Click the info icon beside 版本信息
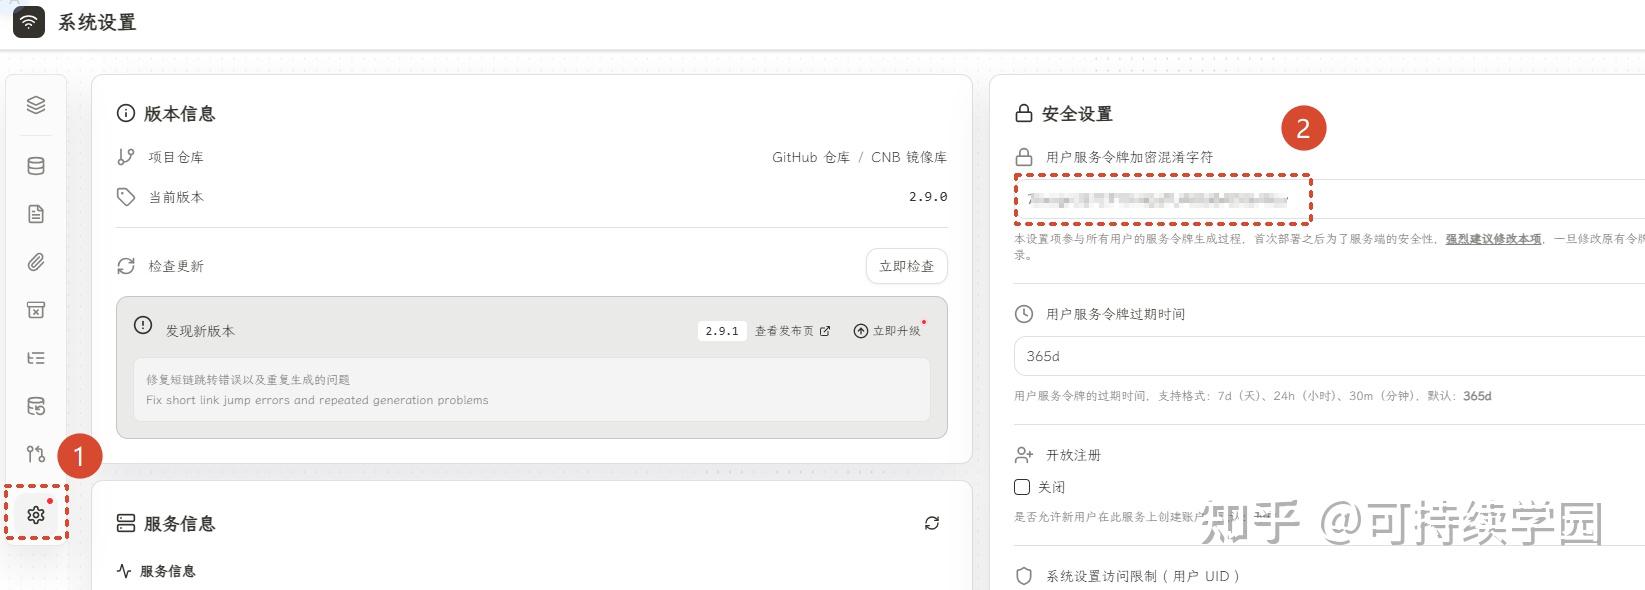The height and width of the screenshot is (590, 1645). [126, 113]
